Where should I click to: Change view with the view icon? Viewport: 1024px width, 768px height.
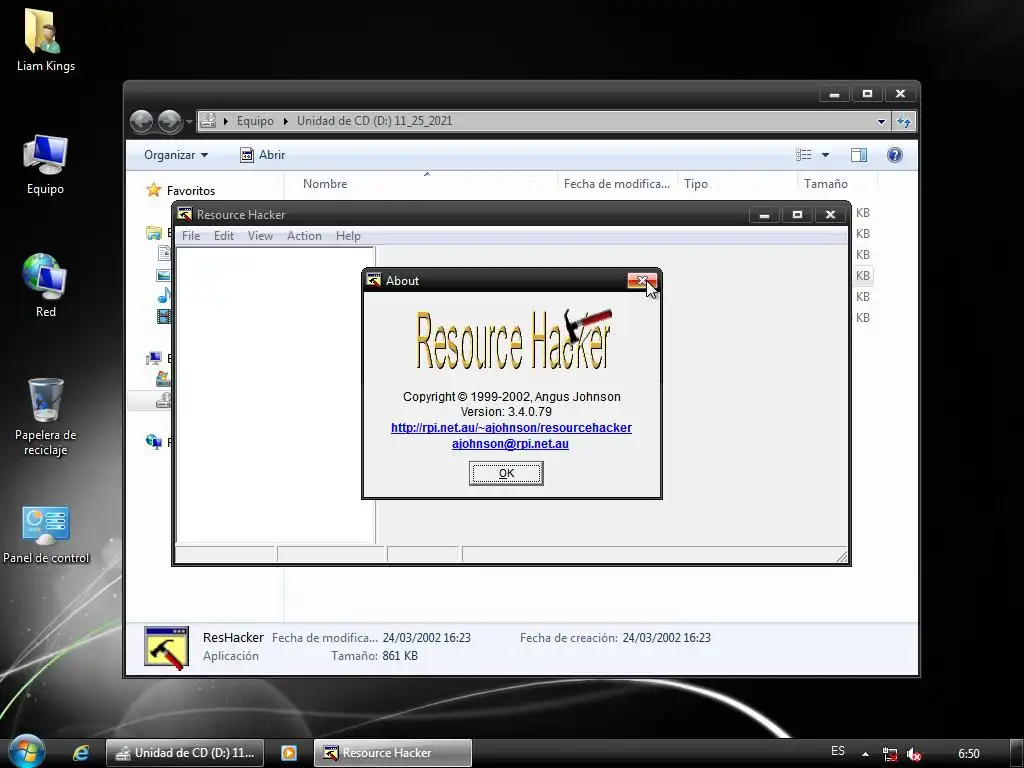(804, 155)
